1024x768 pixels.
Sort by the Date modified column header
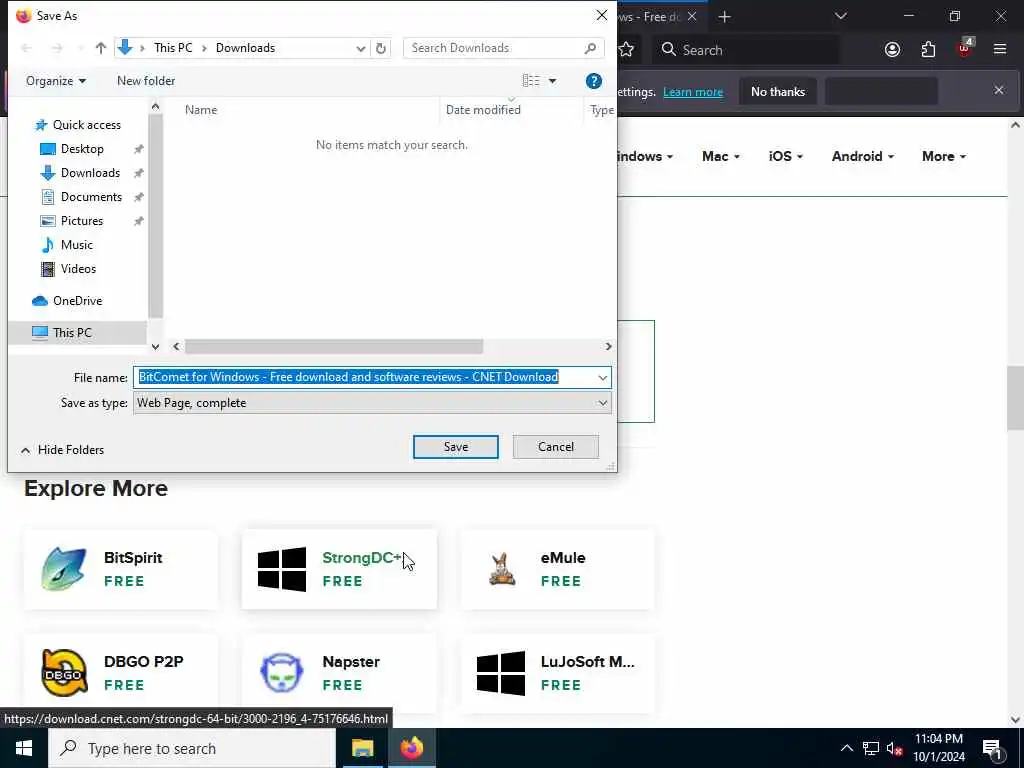(483, 110)
